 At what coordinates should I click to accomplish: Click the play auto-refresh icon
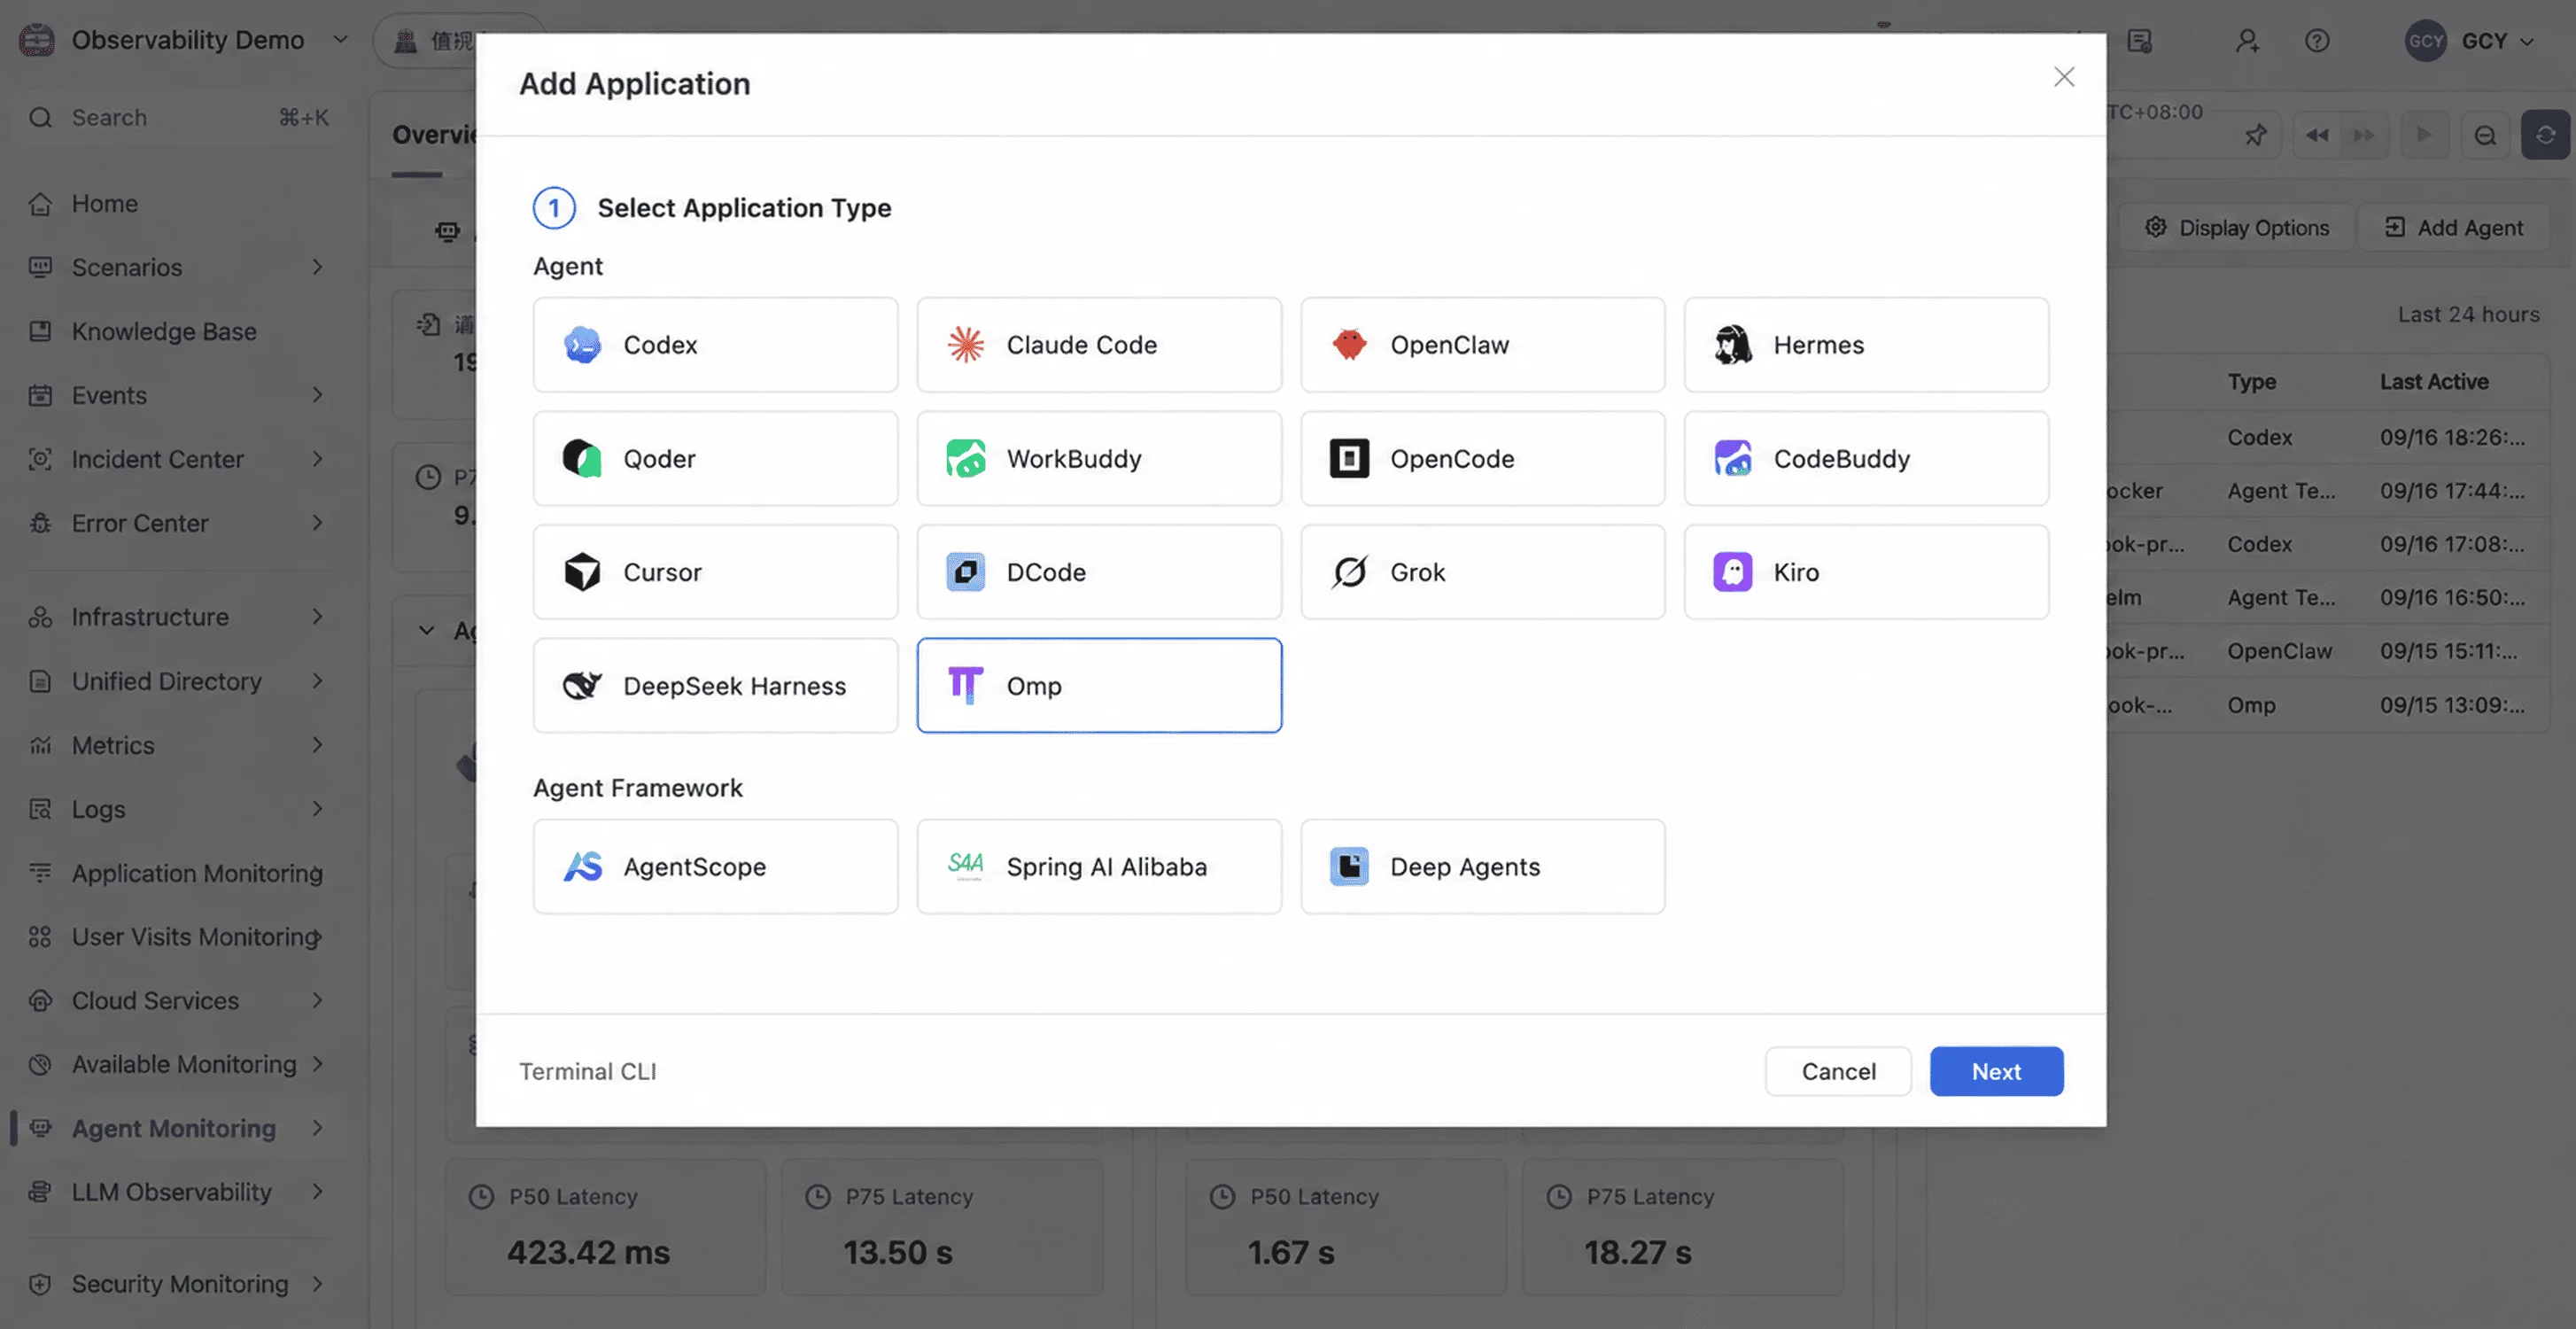coord(2424,135)
